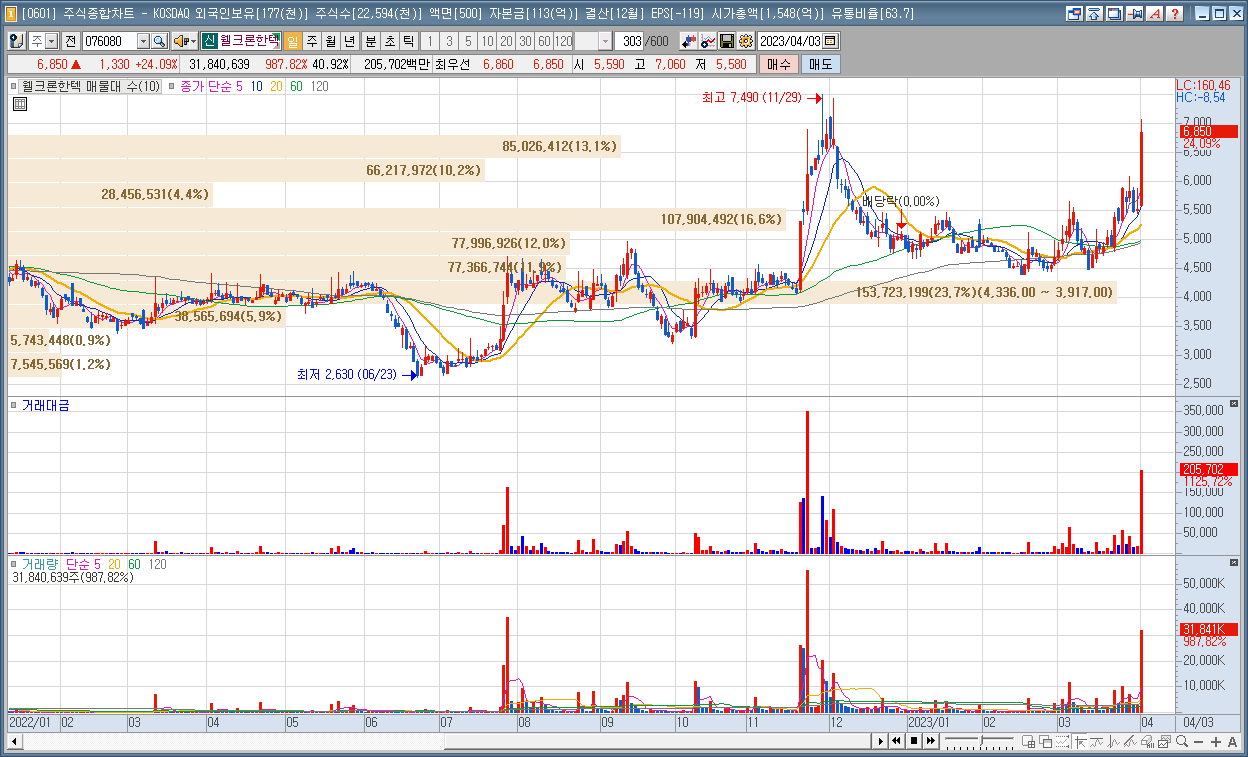Click the send-to-top window icon

point(1093,14)
